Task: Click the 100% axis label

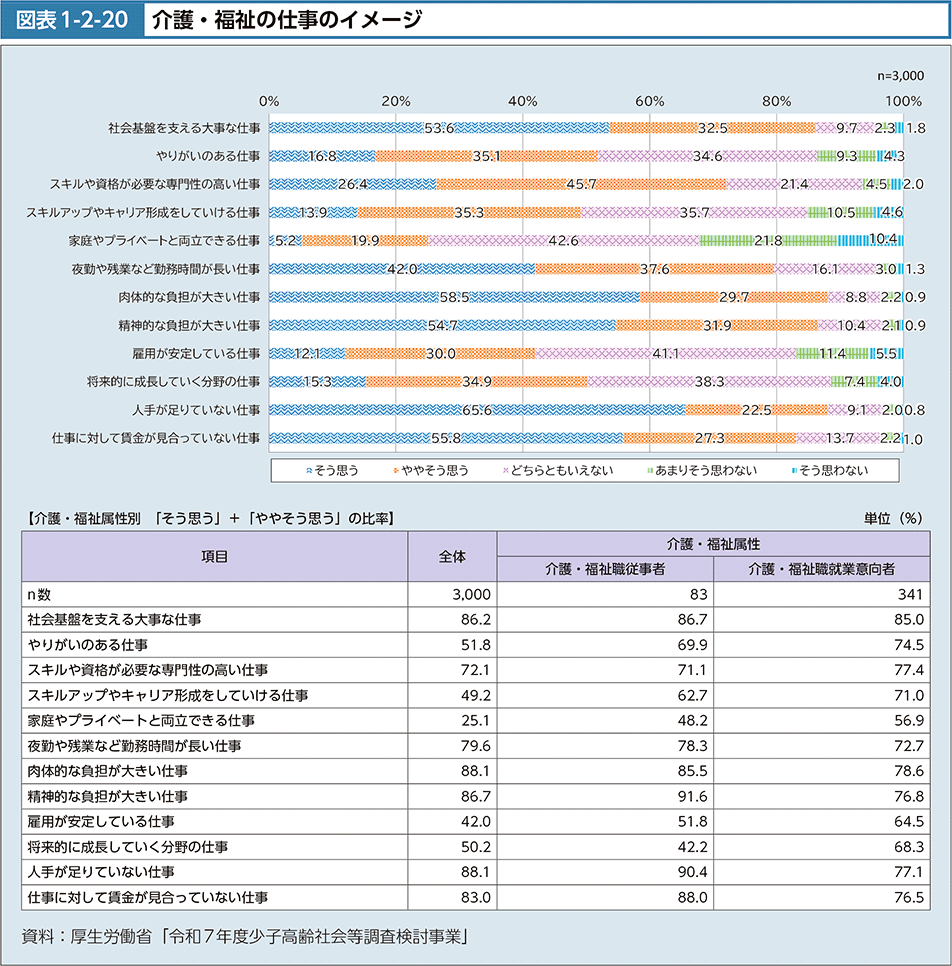Action: click(904, 101)
